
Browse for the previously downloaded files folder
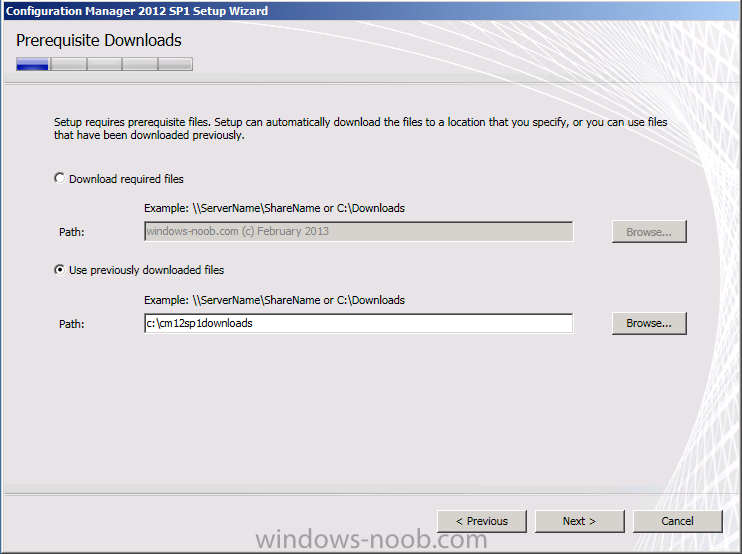tap(649, 323)
